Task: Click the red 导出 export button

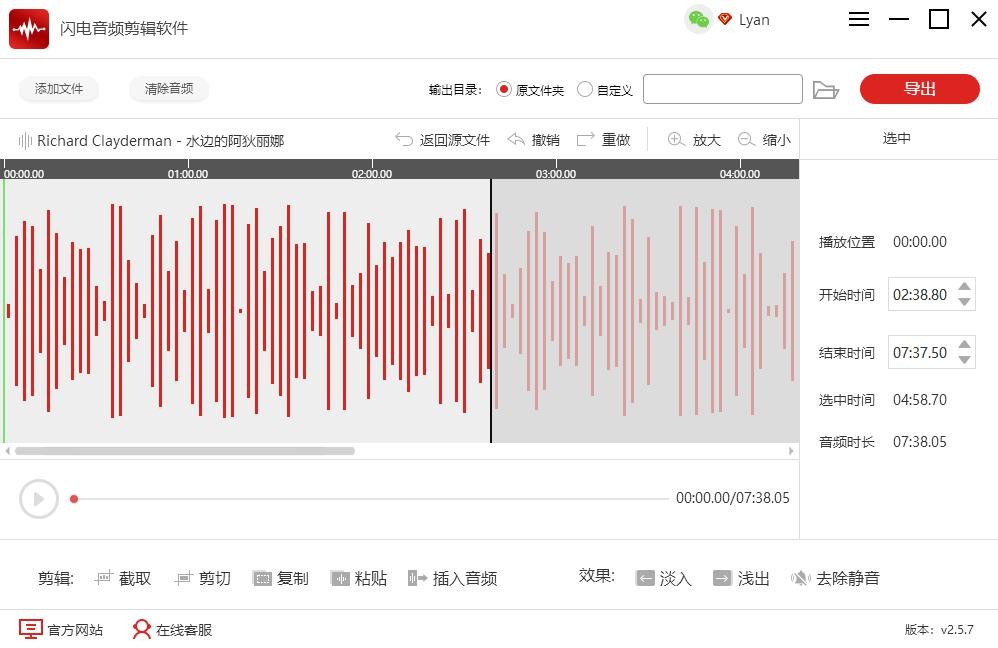Action: (x=919, y=89)
